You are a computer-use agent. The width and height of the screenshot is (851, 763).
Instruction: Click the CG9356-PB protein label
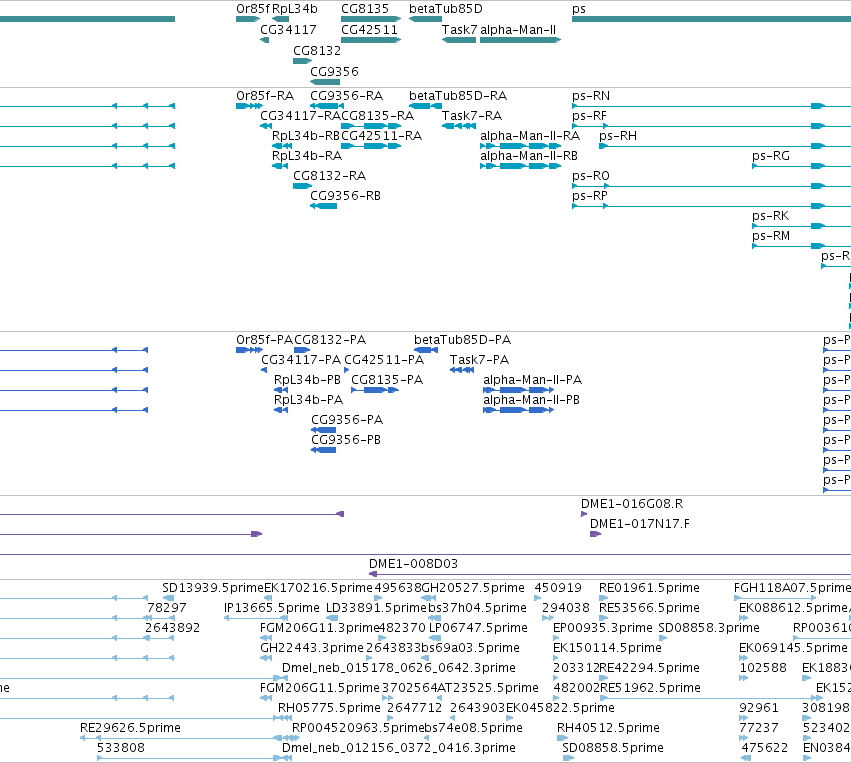pyautogui.click(x=346, y=441)
